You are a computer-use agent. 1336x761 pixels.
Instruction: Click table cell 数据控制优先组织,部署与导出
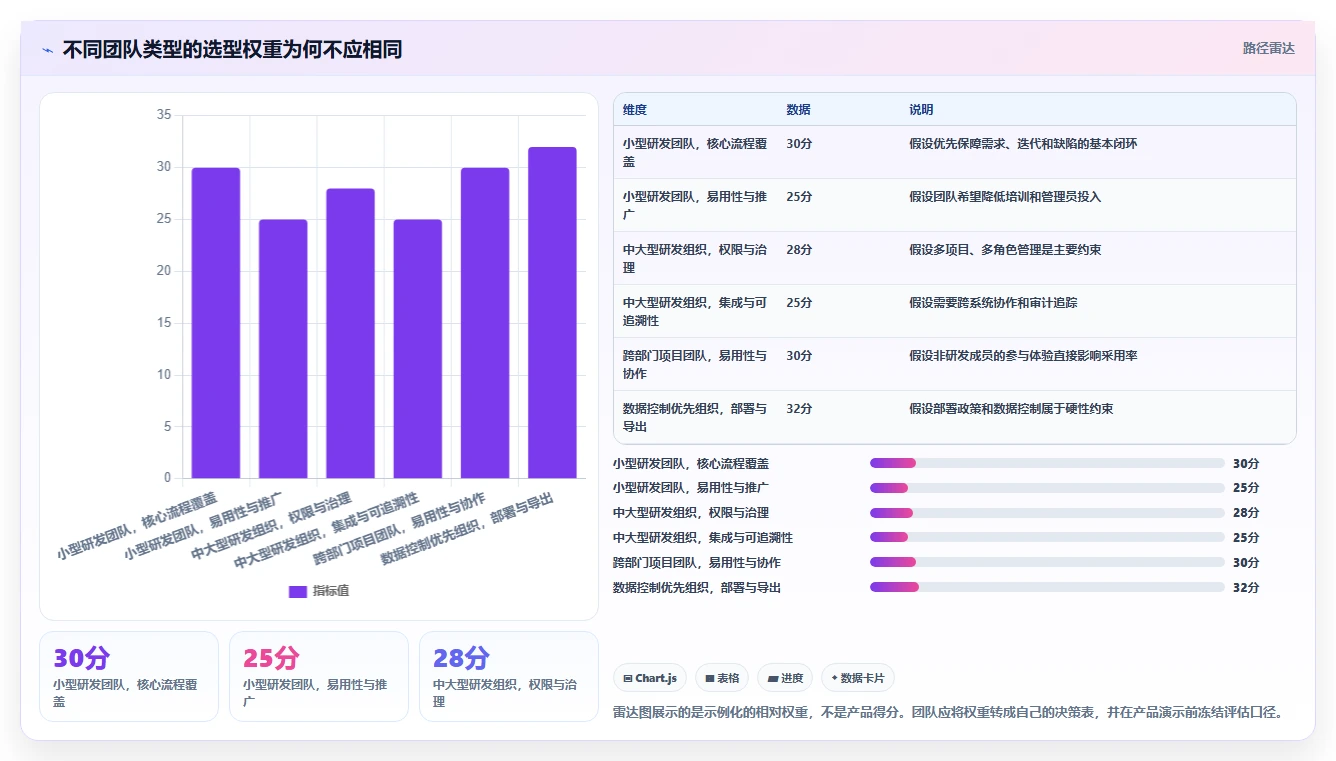click(x=695, y=417)
